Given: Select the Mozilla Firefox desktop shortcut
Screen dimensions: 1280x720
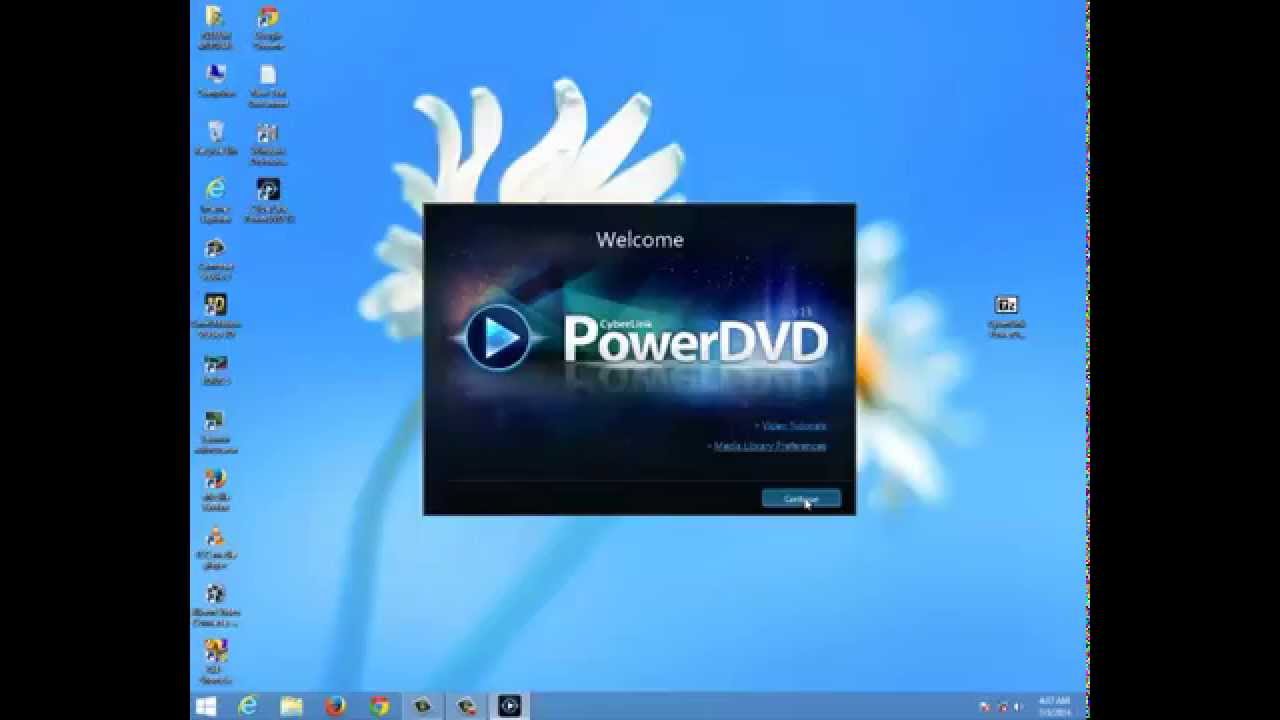Looking at the screenshot, I should [215, 489].
